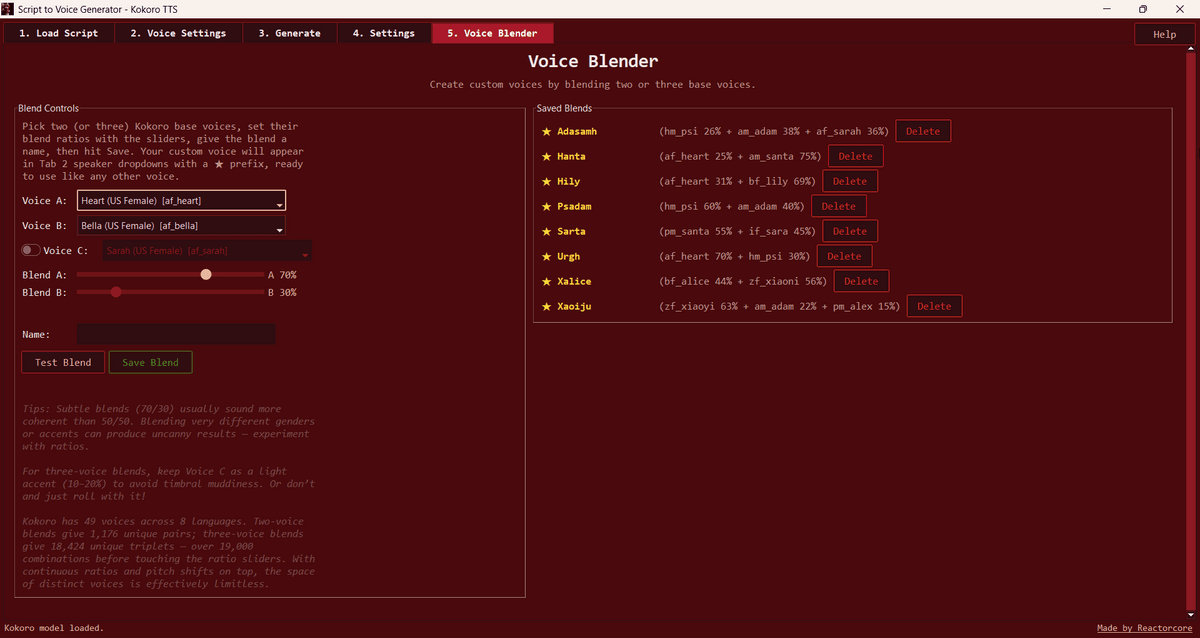Click the Hily blend name
This screenshot has width=1200, height=638.
568,181
